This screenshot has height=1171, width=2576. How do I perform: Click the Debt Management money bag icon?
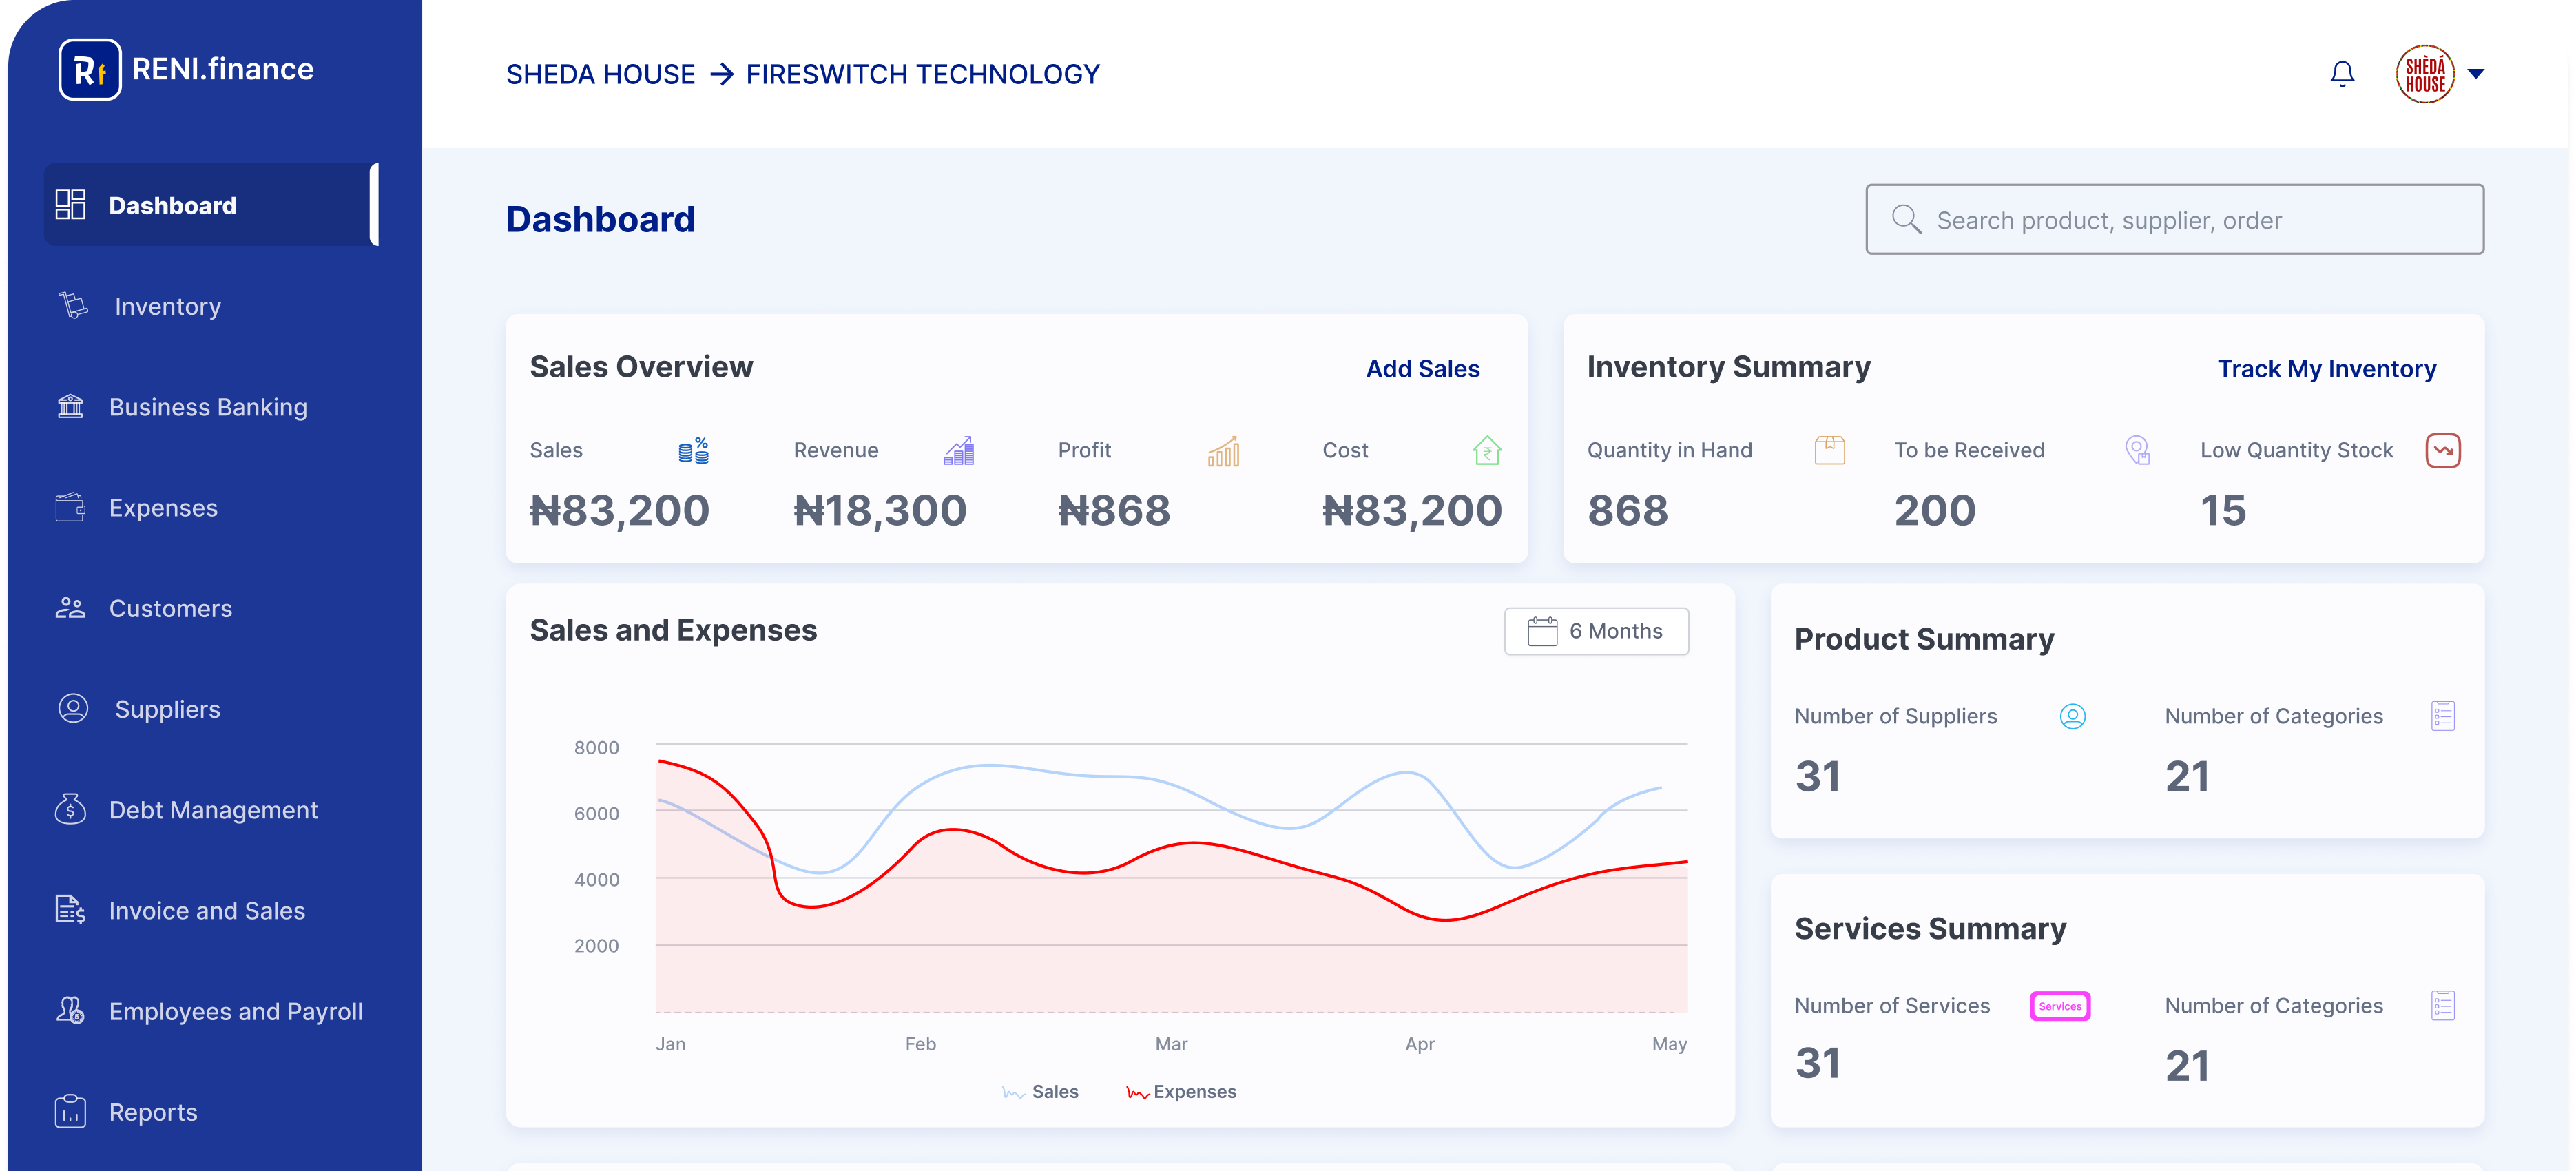point(71,809)
